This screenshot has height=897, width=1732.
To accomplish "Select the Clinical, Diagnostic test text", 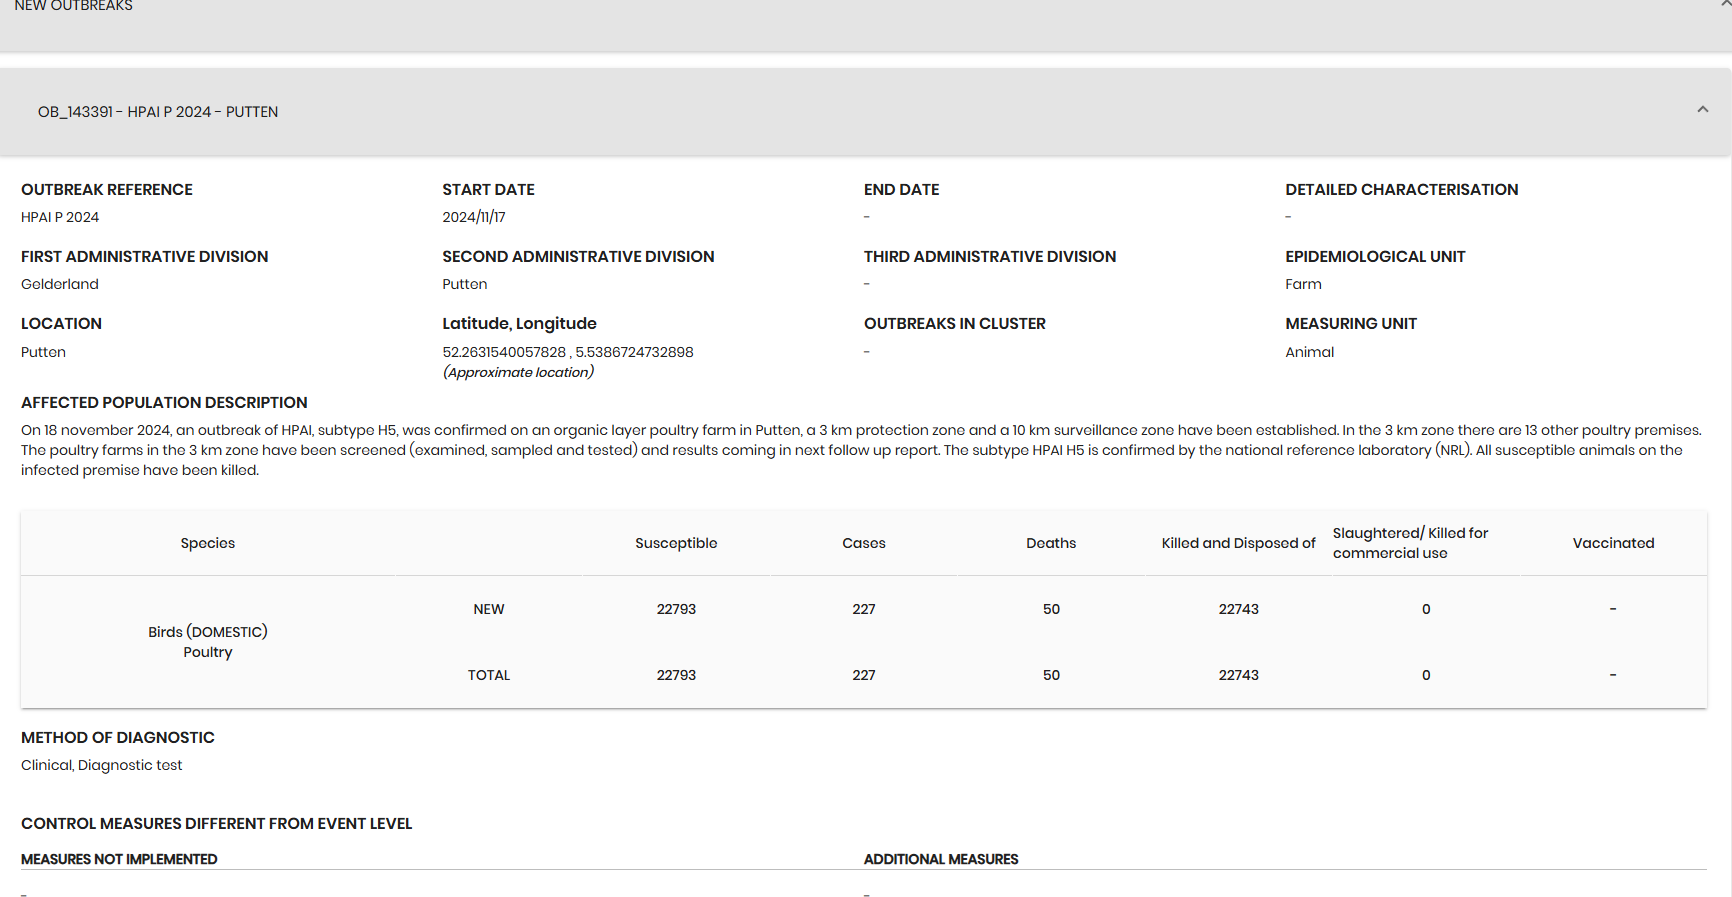I will click(101, 765).
